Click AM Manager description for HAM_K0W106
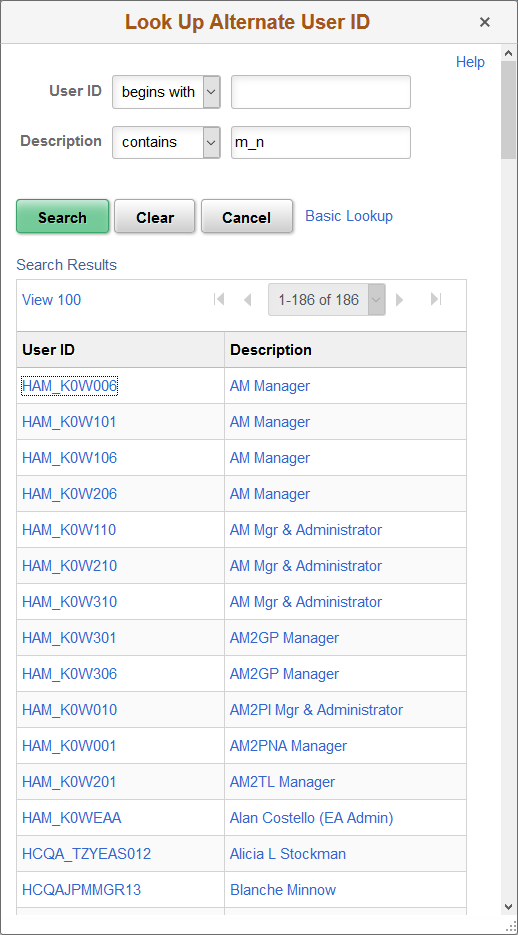 pos(270,458)
